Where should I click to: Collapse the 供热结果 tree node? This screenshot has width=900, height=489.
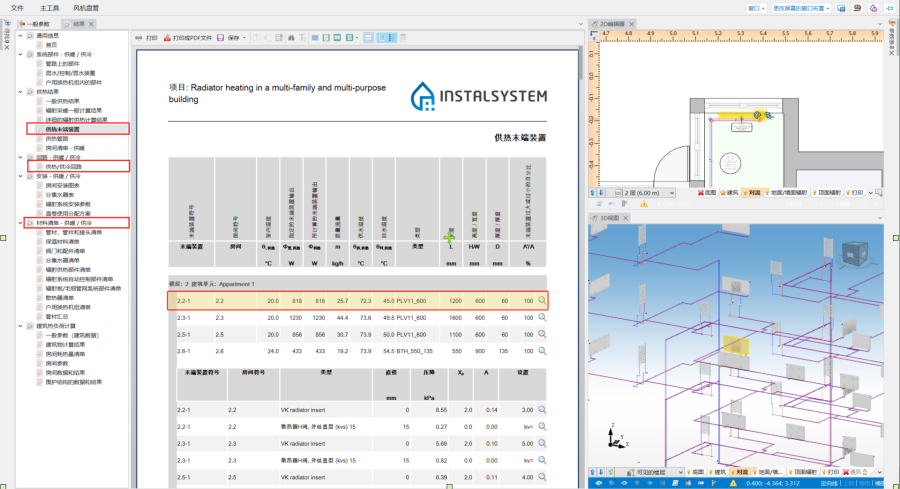pos(21,92)
